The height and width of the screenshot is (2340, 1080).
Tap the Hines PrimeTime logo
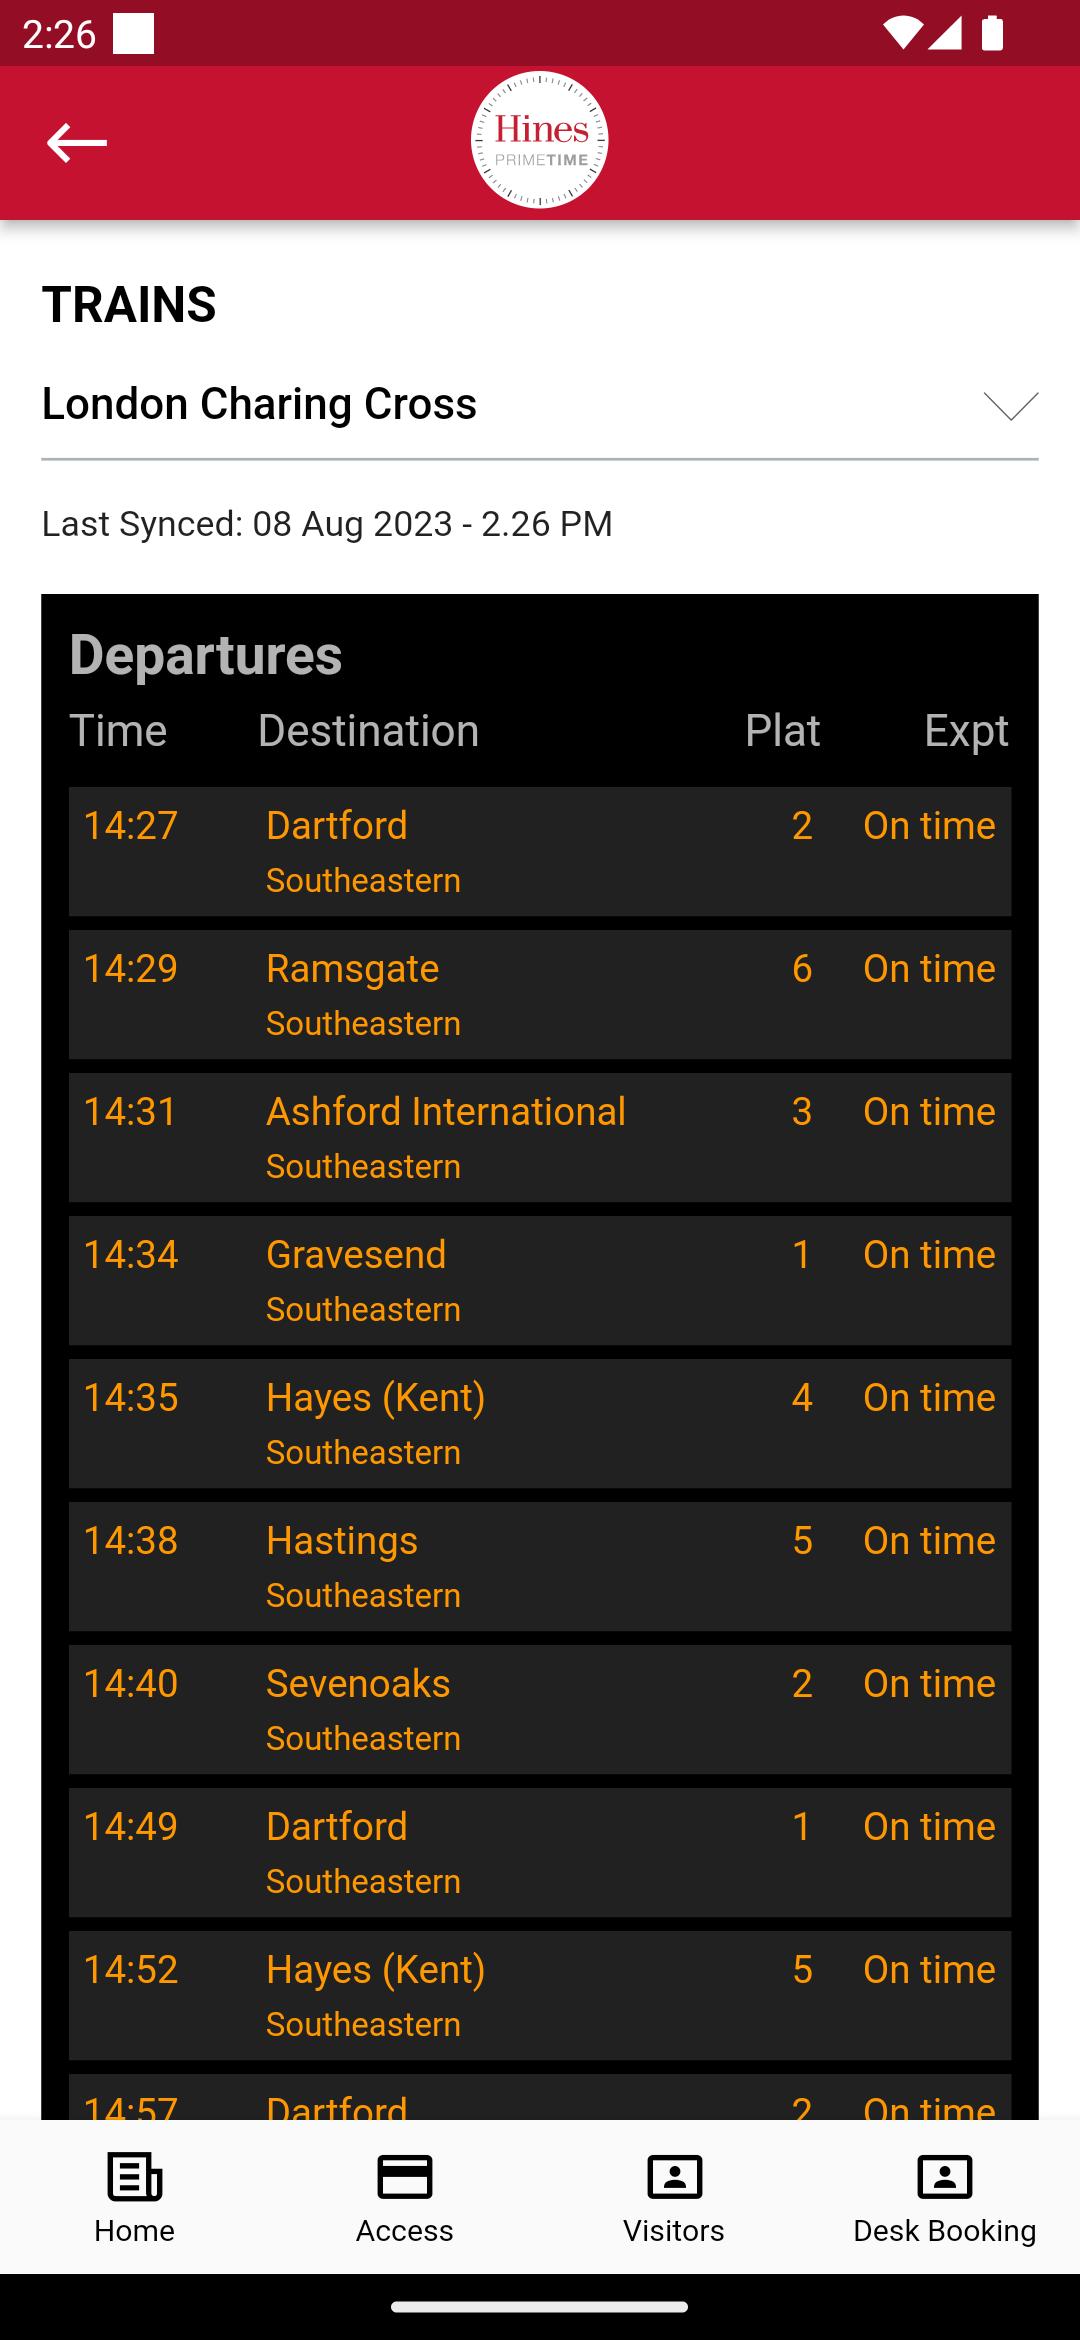(540, 140)
